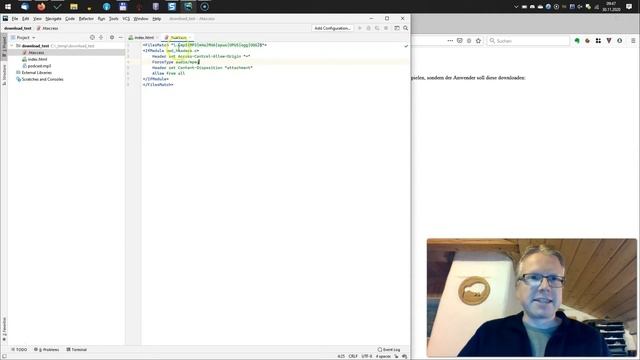Viewport: 640px width, 360px height.
Task: Click the Firefox icon in the taskbar
Action: (x=41, y=7)
